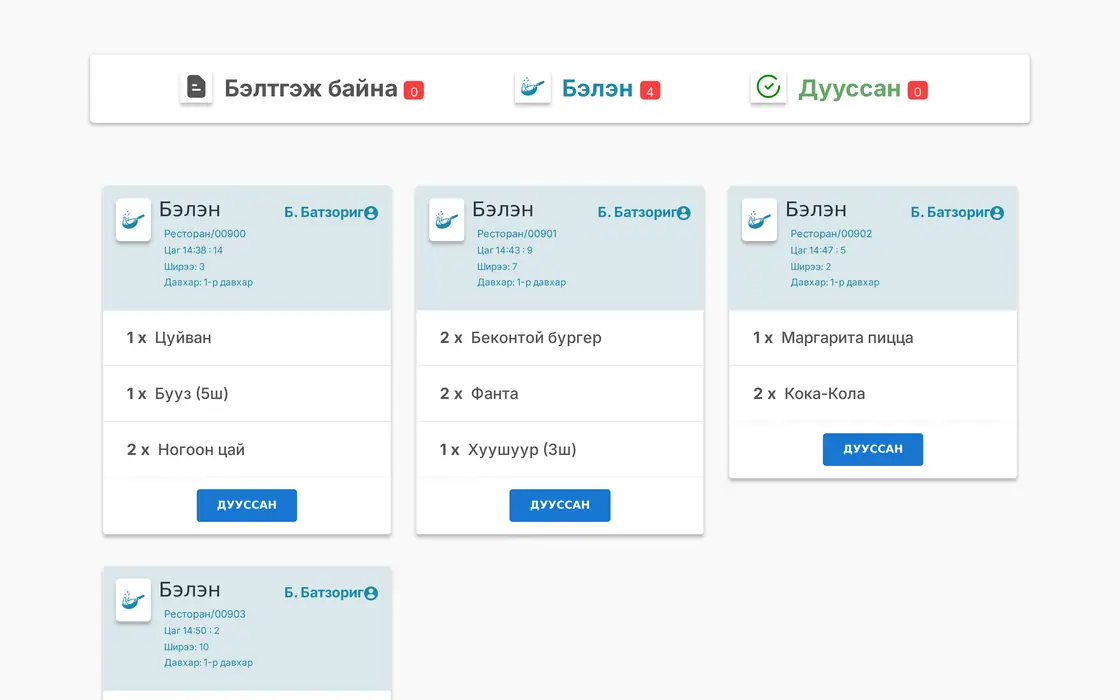Viewport: 1120px width, 700px height.
Task: Click the pan icon on order Ресторан/00902
Action: pyautogui.click(x=759, y=219)
